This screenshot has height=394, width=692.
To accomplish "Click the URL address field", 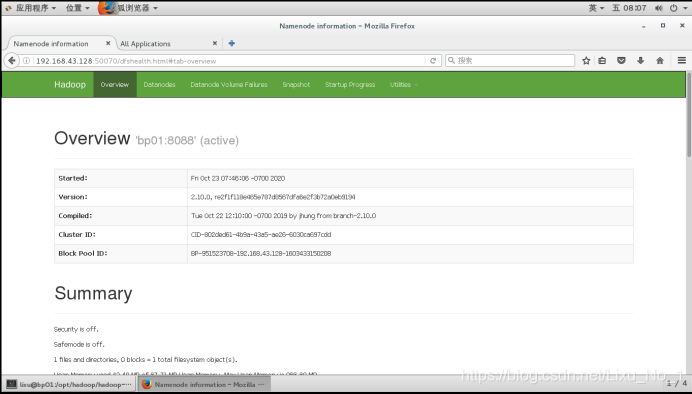I will (x=229, y=61).
